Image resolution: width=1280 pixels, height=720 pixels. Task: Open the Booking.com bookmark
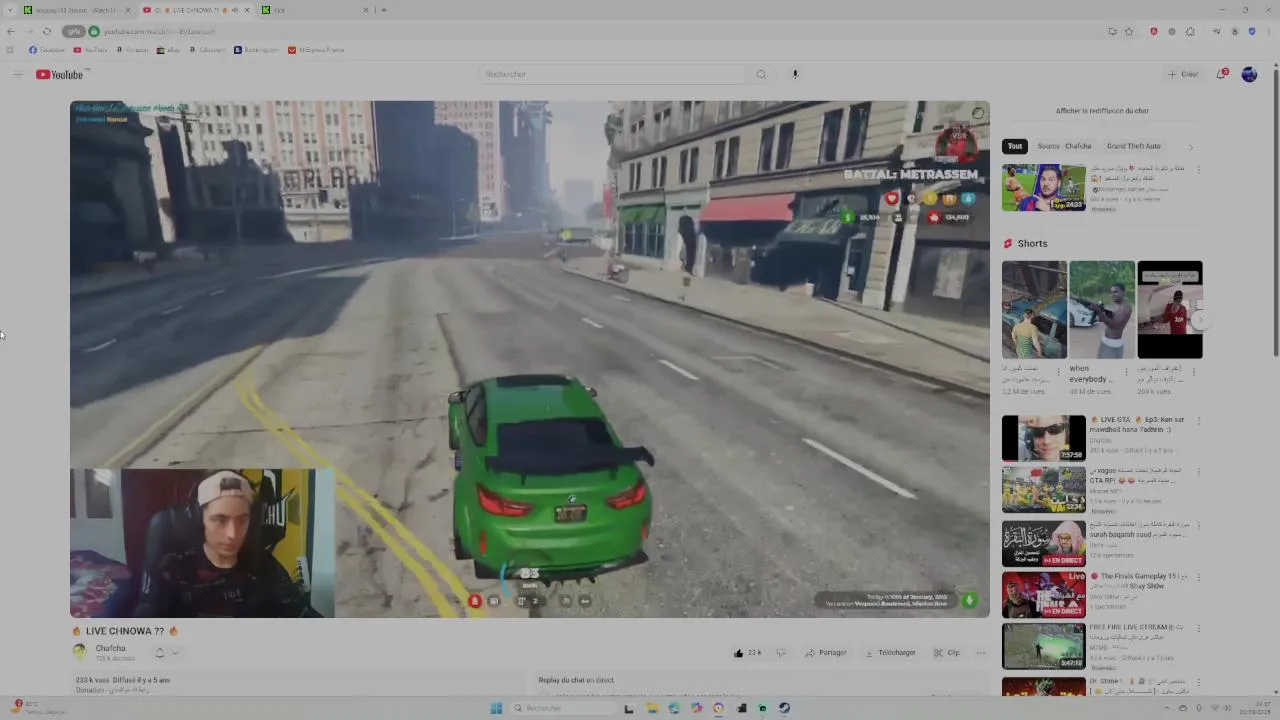(257, 50)
